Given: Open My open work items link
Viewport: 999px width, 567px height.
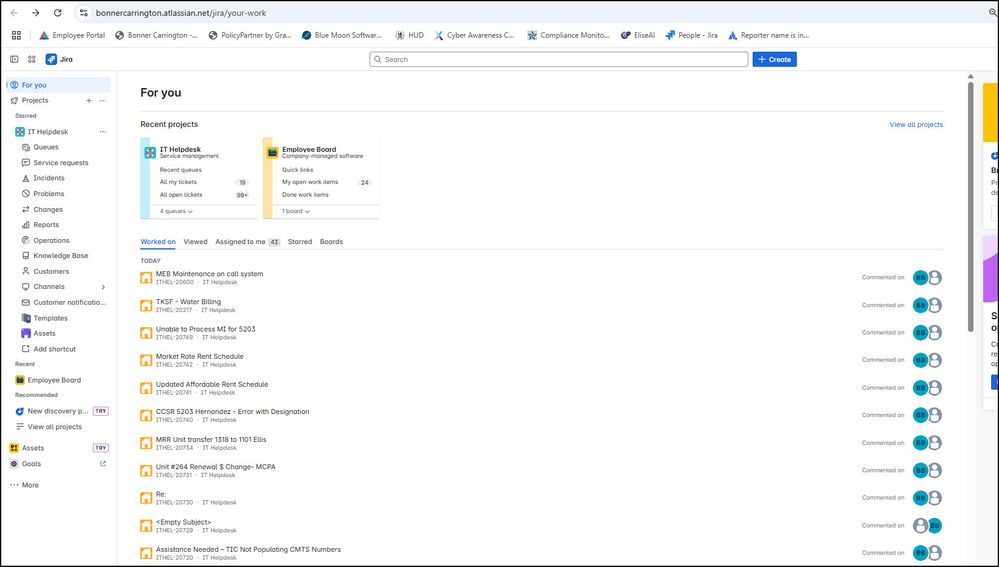Looking at the screenshot, I should (310, 182).
